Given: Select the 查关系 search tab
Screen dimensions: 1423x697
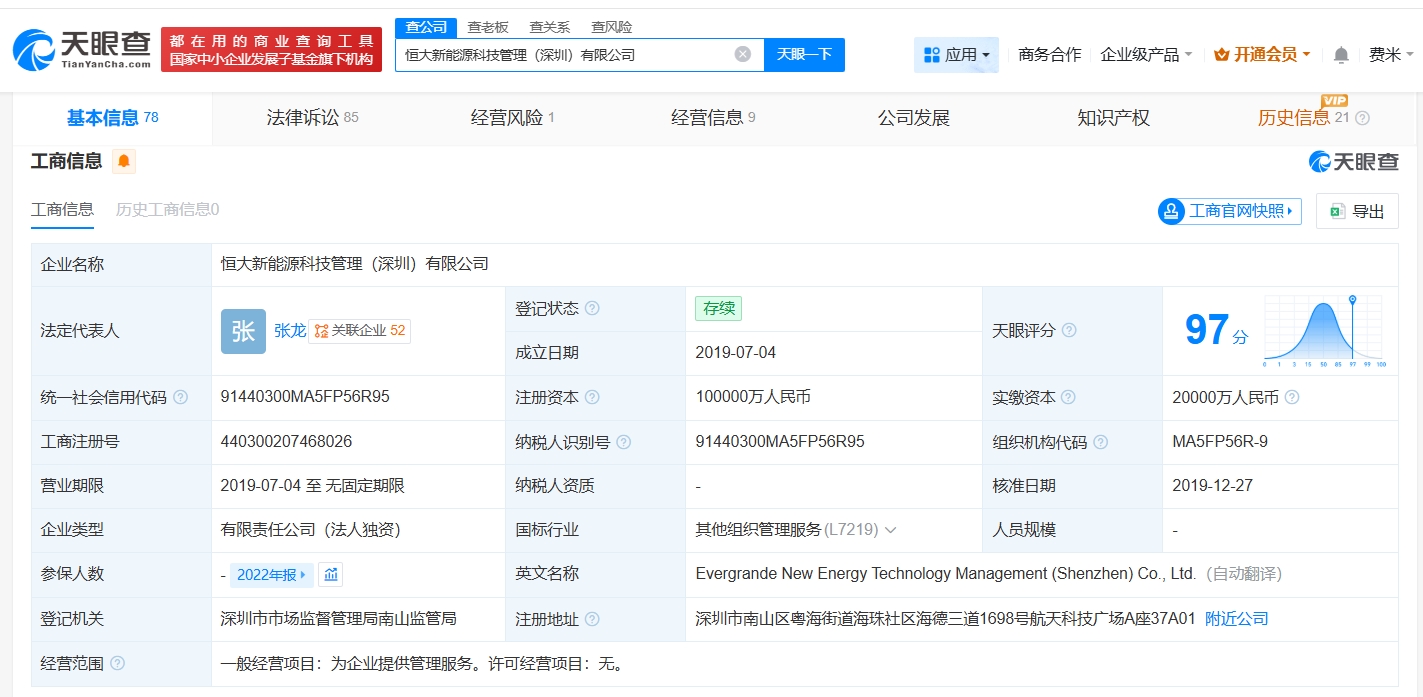Looking at the screenshot, I should click(x=550, y=27).
